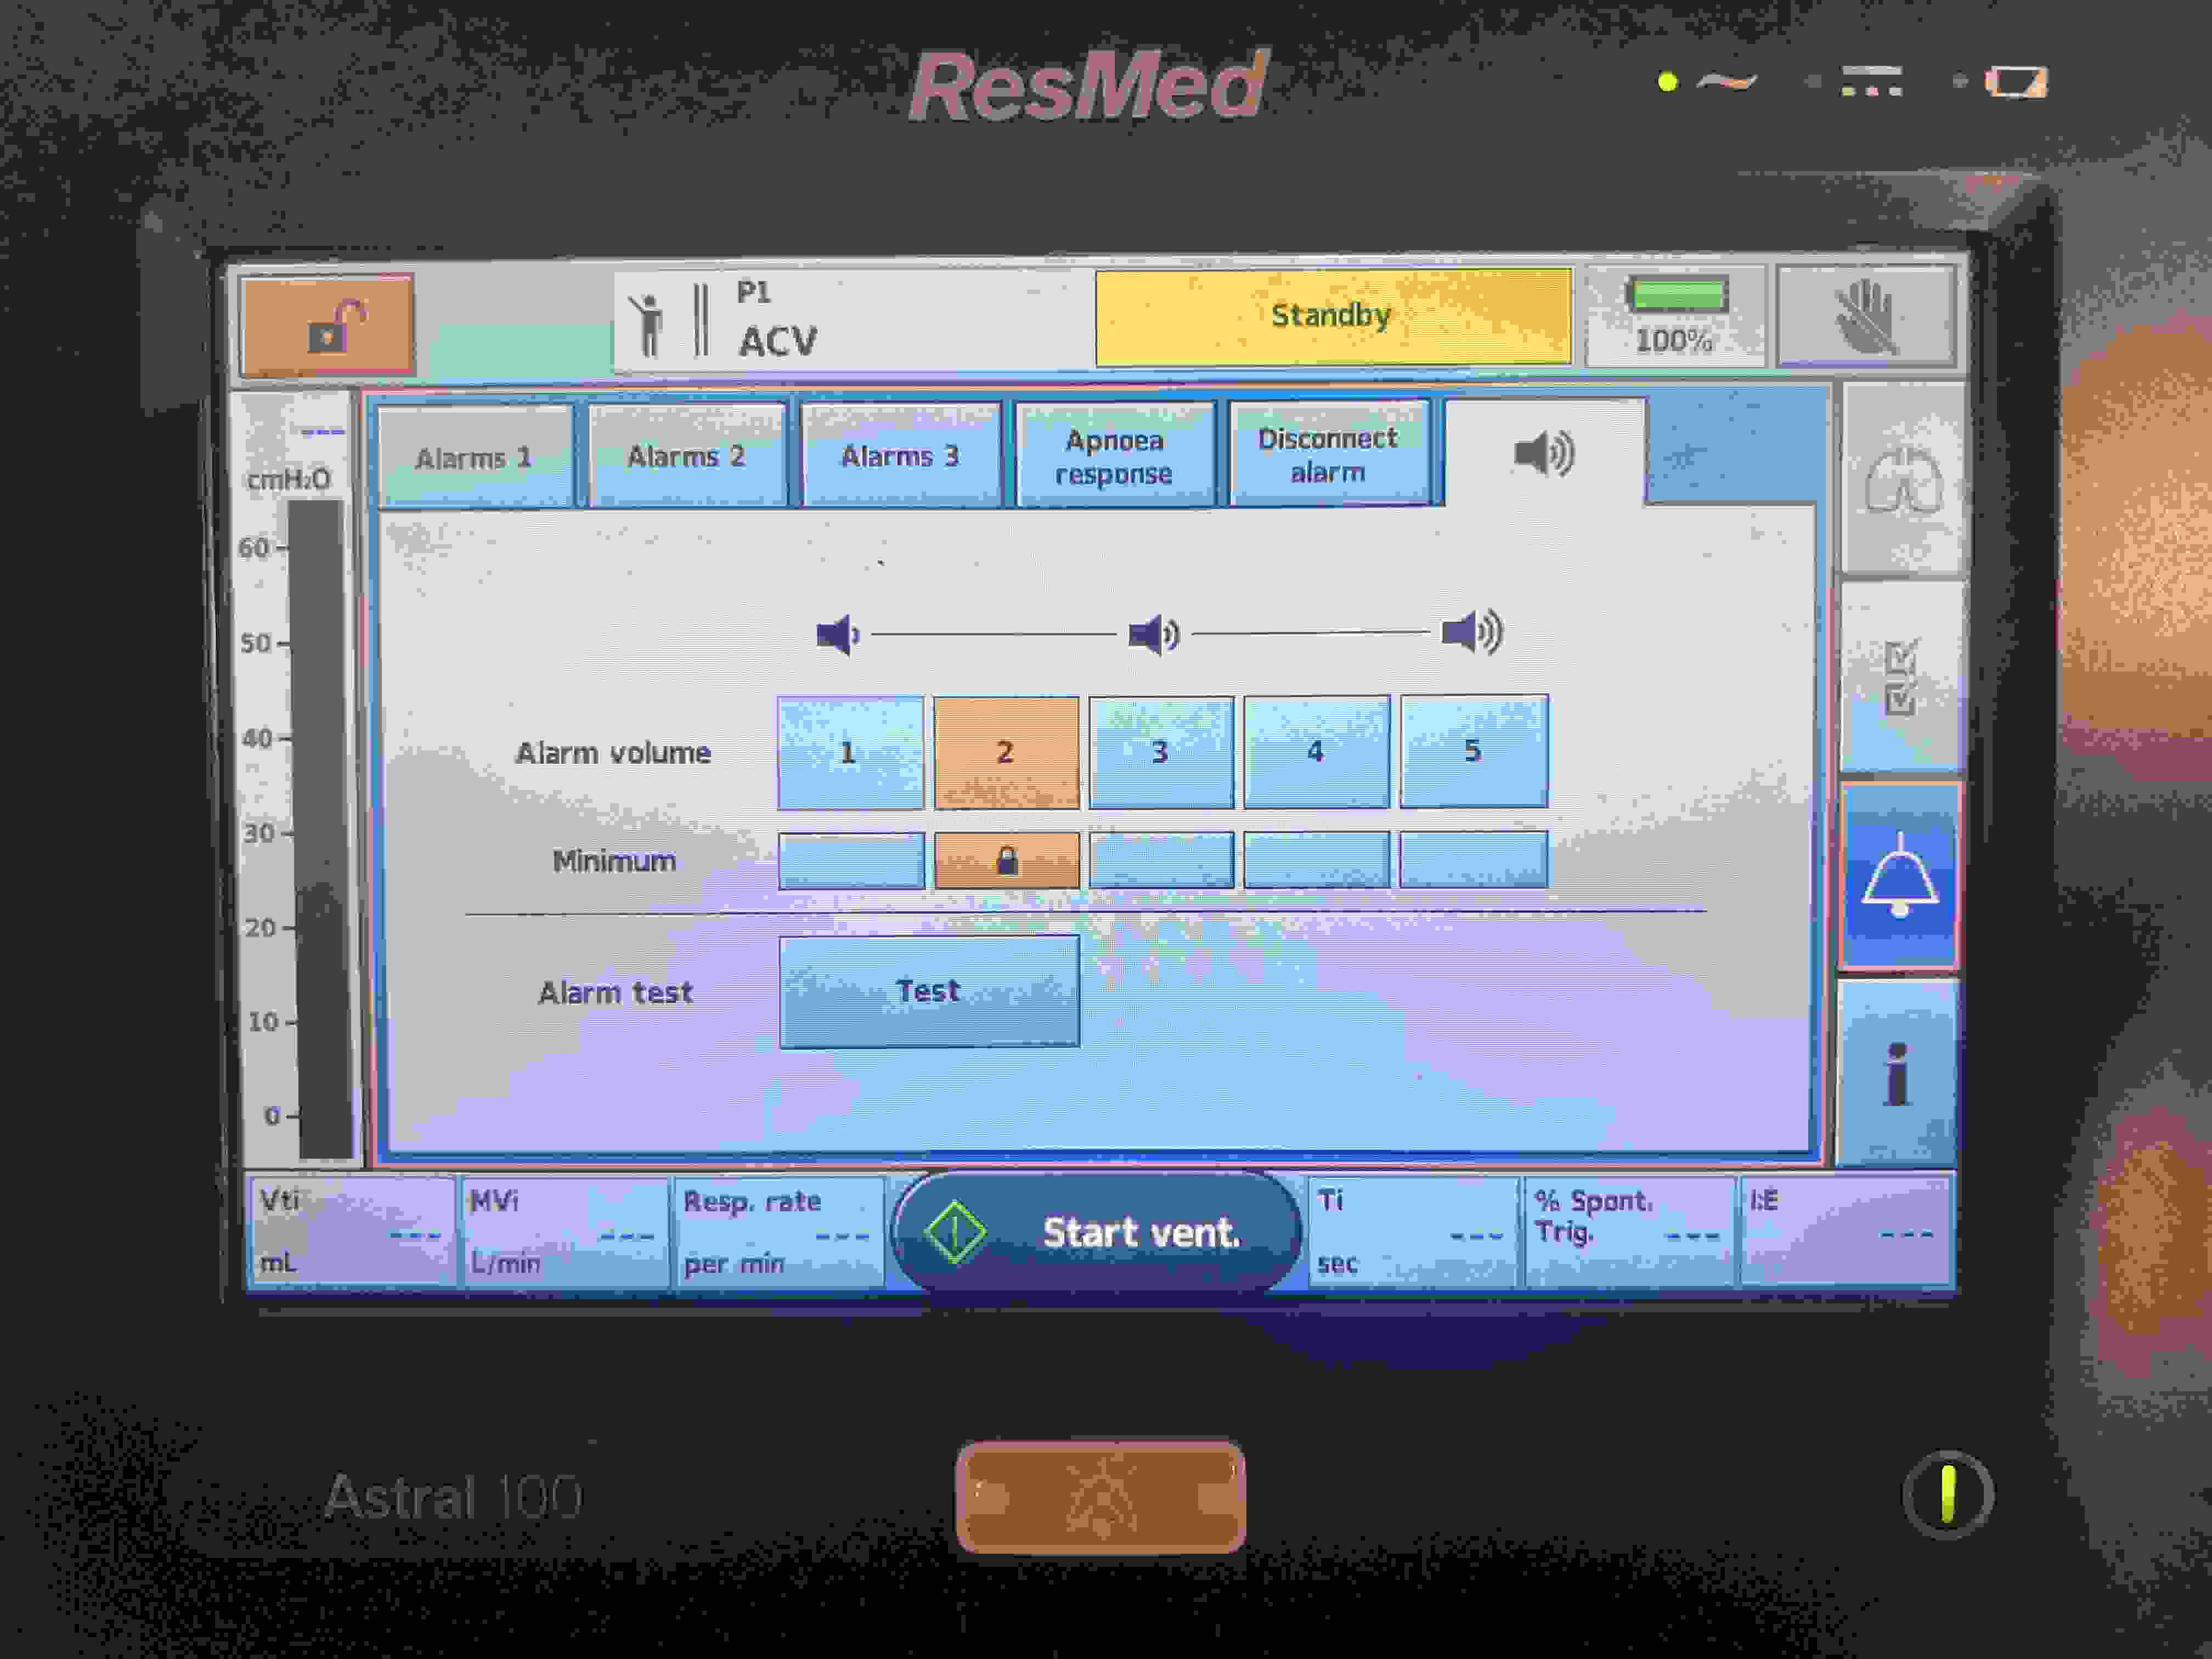The height and width of the screenshot is (1659, 2212).
Task: Open the setup checklist icon
Action: 1900,677
